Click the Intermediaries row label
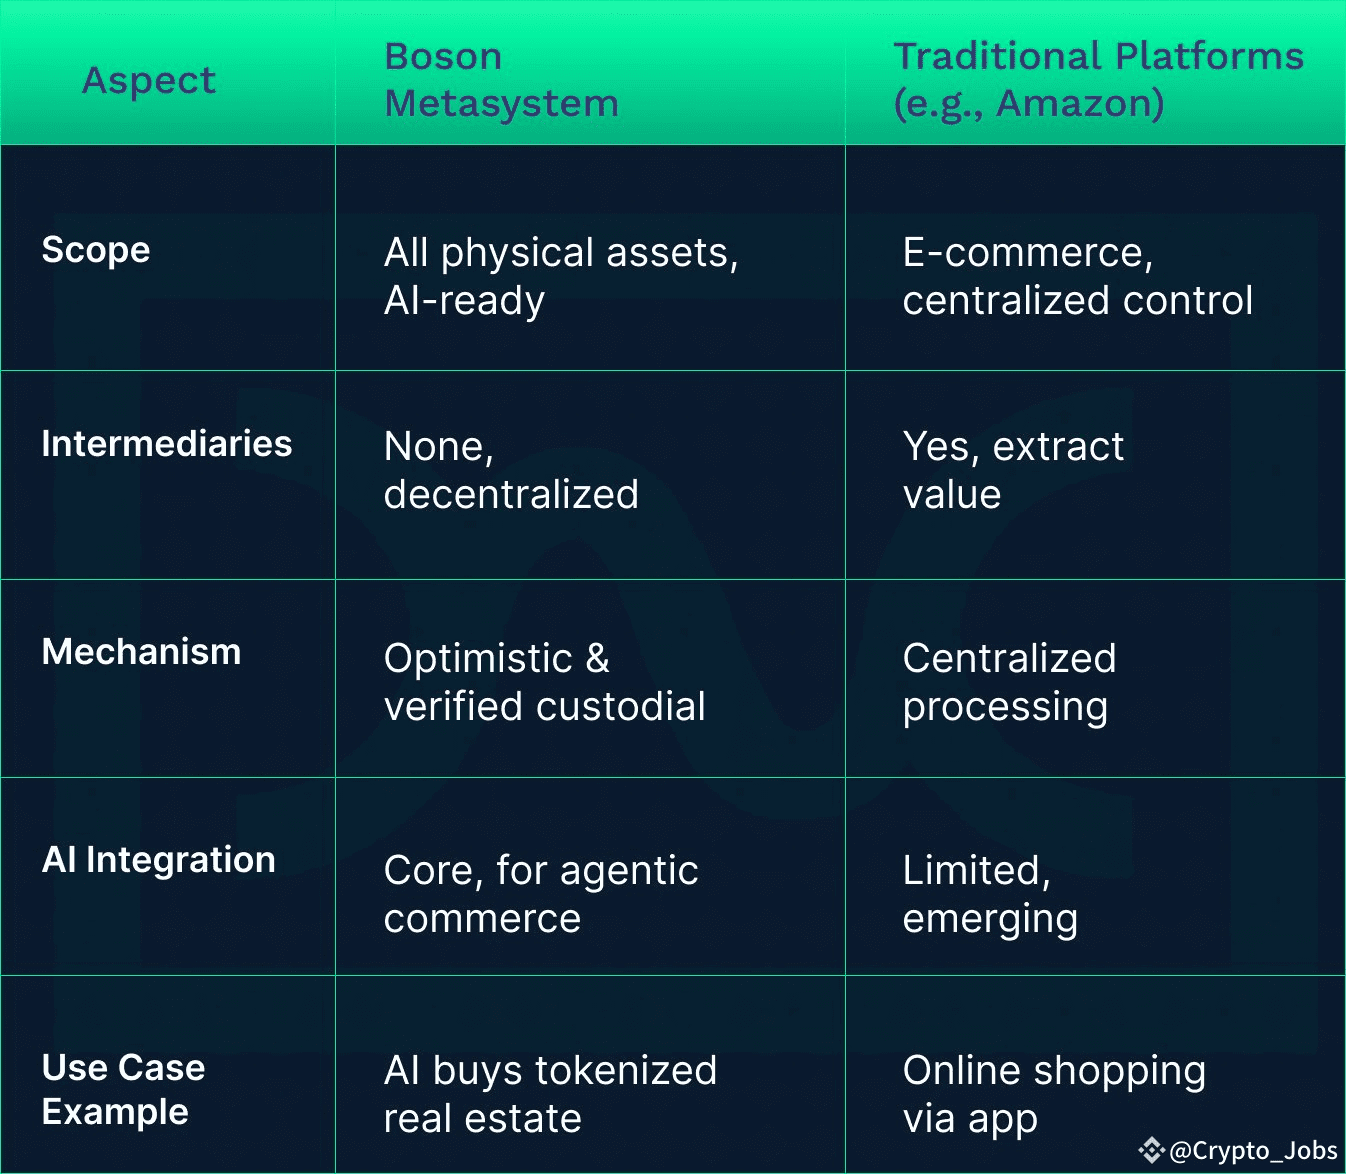1346x1174 pixels. (167, 443)
